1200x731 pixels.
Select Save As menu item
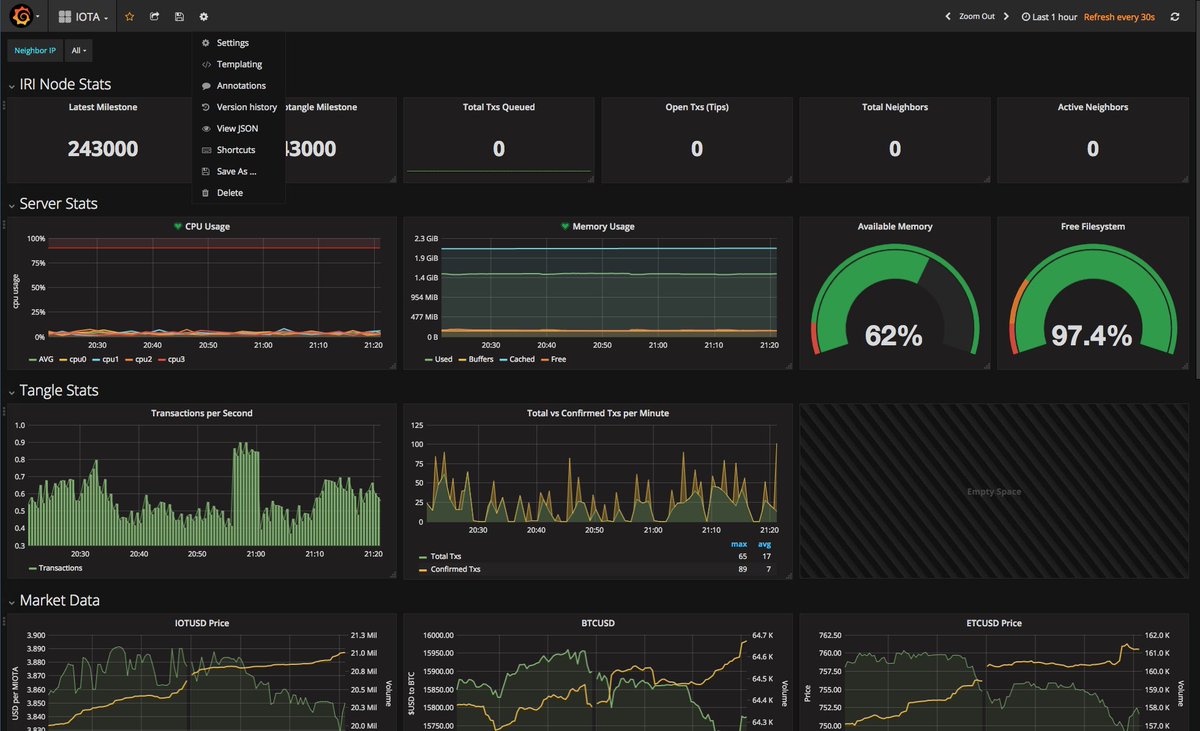coord(238,171)
